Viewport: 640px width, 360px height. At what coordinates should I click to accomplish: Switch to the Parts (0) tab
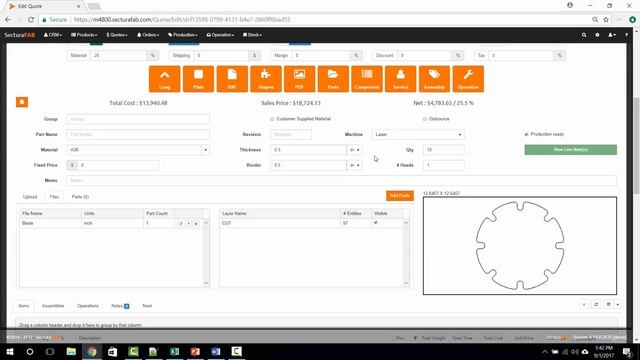pyautogui.click(x=80, y=197)
